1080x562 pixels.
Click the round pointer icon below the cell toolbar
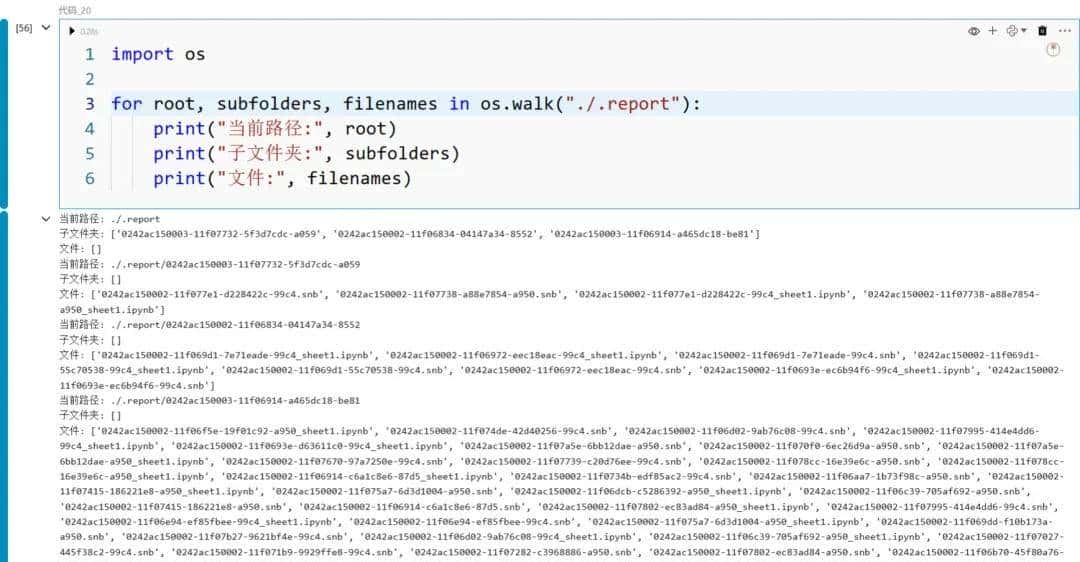tap(1052, 50)
